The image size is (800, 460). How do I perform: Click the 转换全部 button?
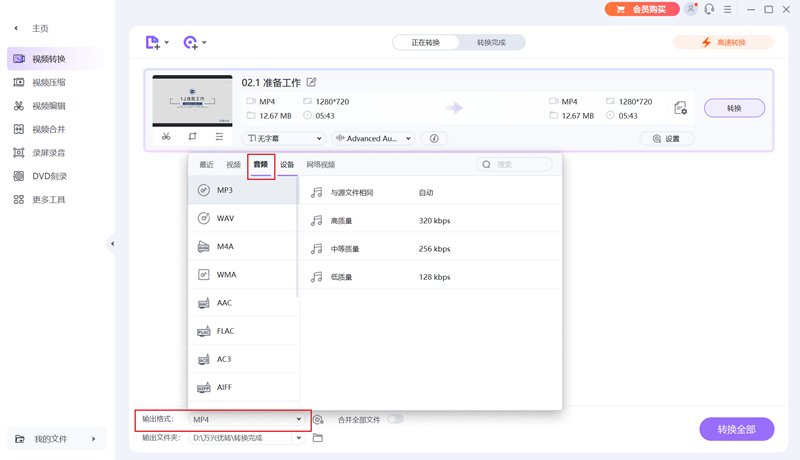(x=737, y=429)
